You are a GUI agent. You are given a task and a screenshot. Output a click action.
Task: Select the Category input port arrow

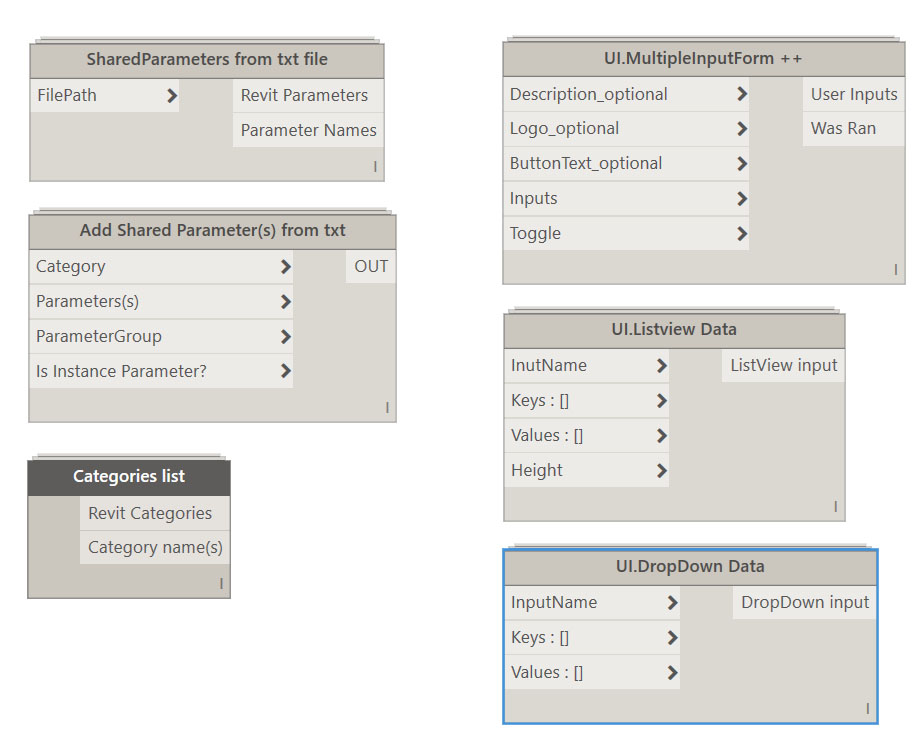pos(286,266)
